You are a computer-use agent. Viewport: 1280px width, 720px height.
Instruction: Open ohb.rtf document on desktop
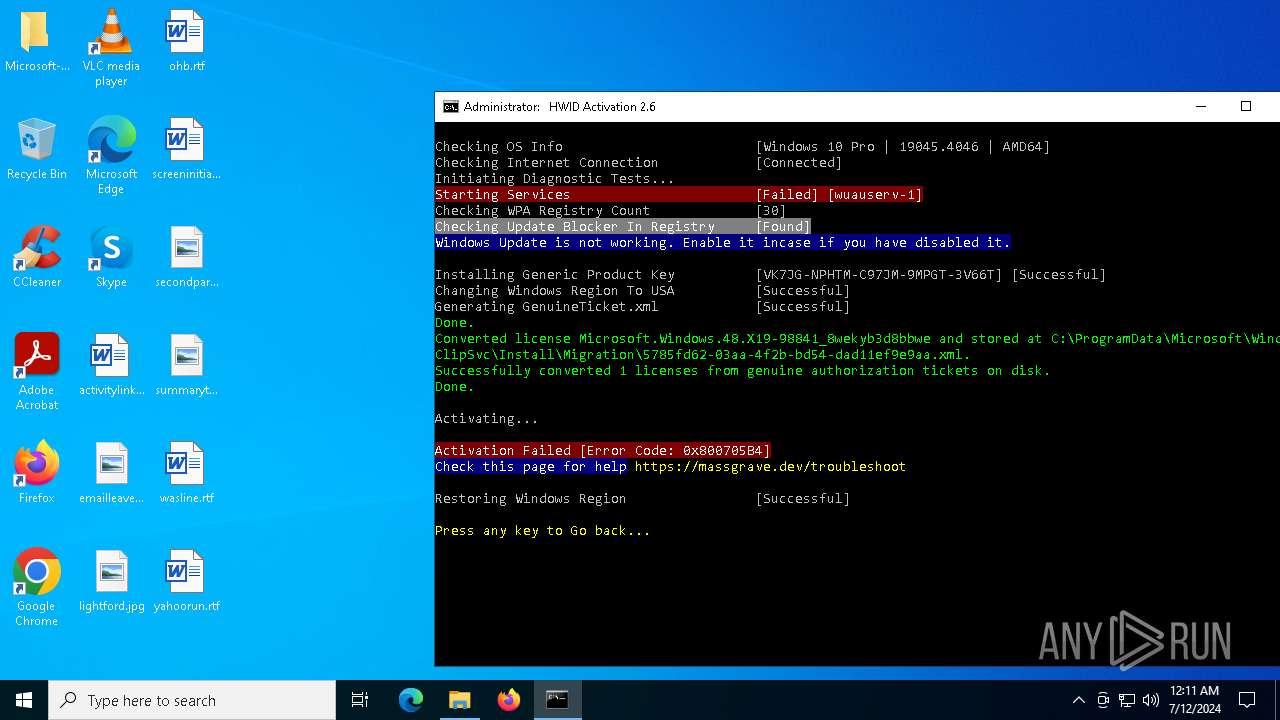(x=186, y=42)
